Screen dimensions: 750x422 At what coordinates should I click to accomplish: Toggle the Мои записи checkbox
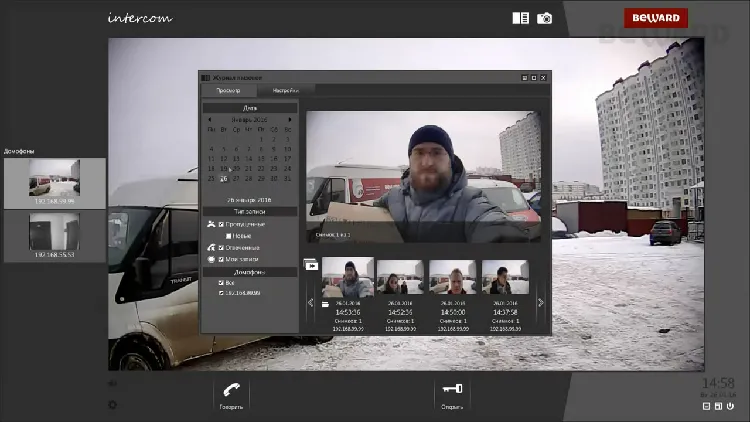click(x=221, y=259)
